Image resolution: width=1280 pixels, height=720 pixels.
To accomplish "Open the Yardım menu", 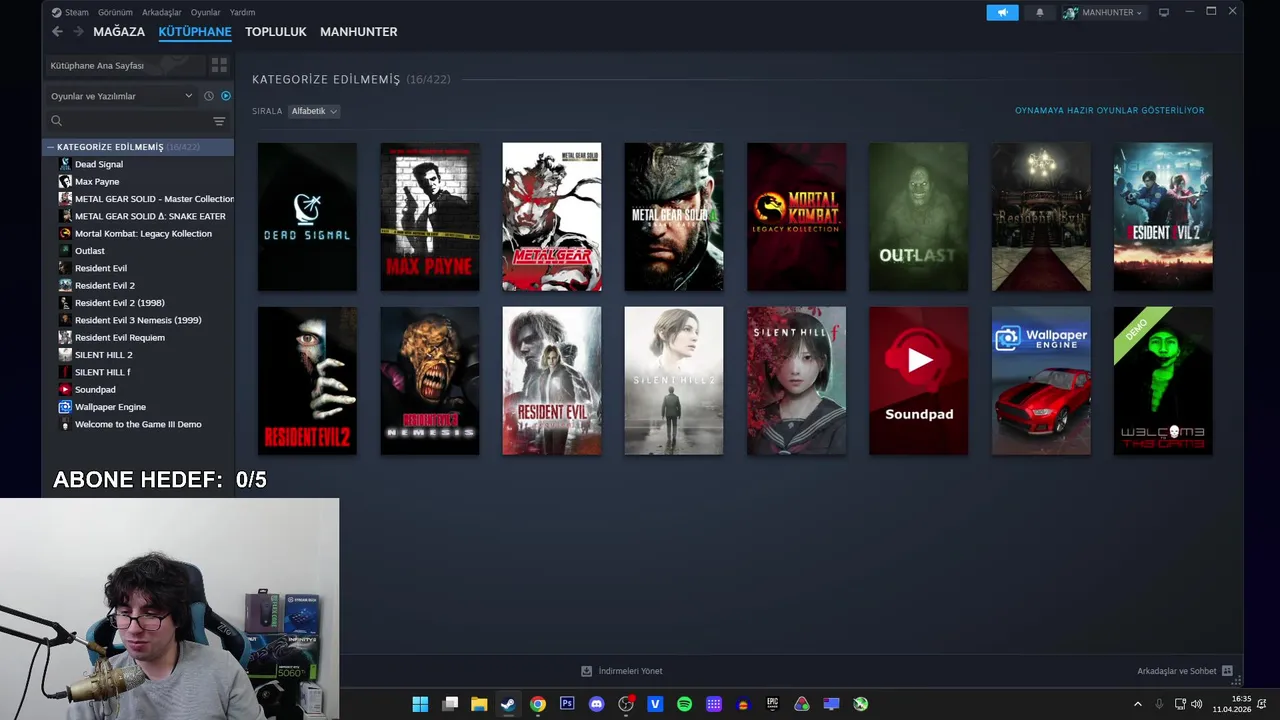I will (242, 12).
